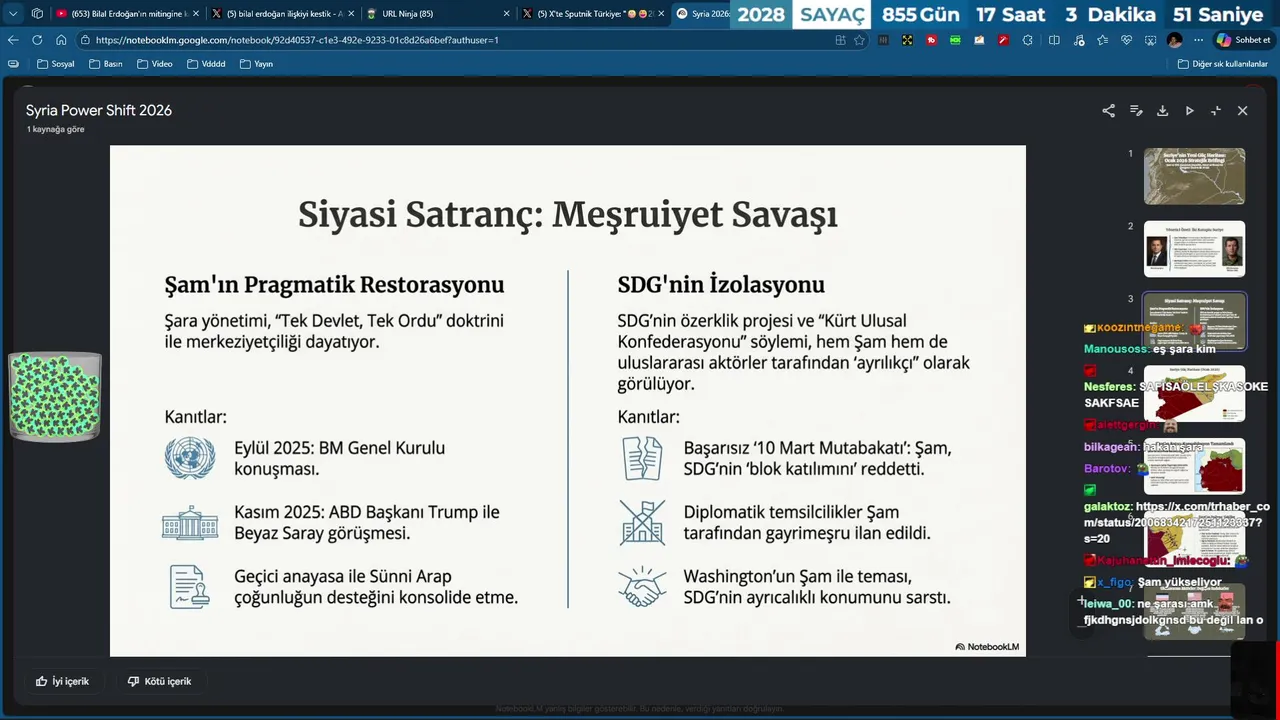Share the Syria Power Shift presentation

click(1108, 111)
